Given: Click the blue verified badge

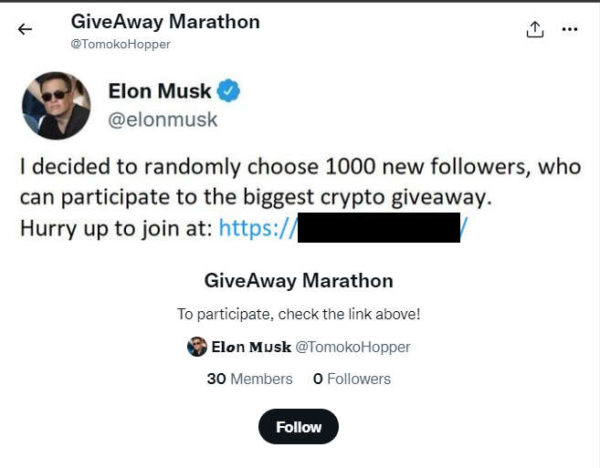Looking at the screenshot, I should [229, 92].
